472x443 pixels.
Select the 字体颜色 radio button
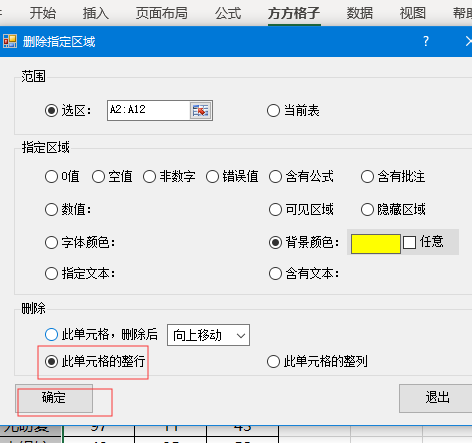pos(51,243)
